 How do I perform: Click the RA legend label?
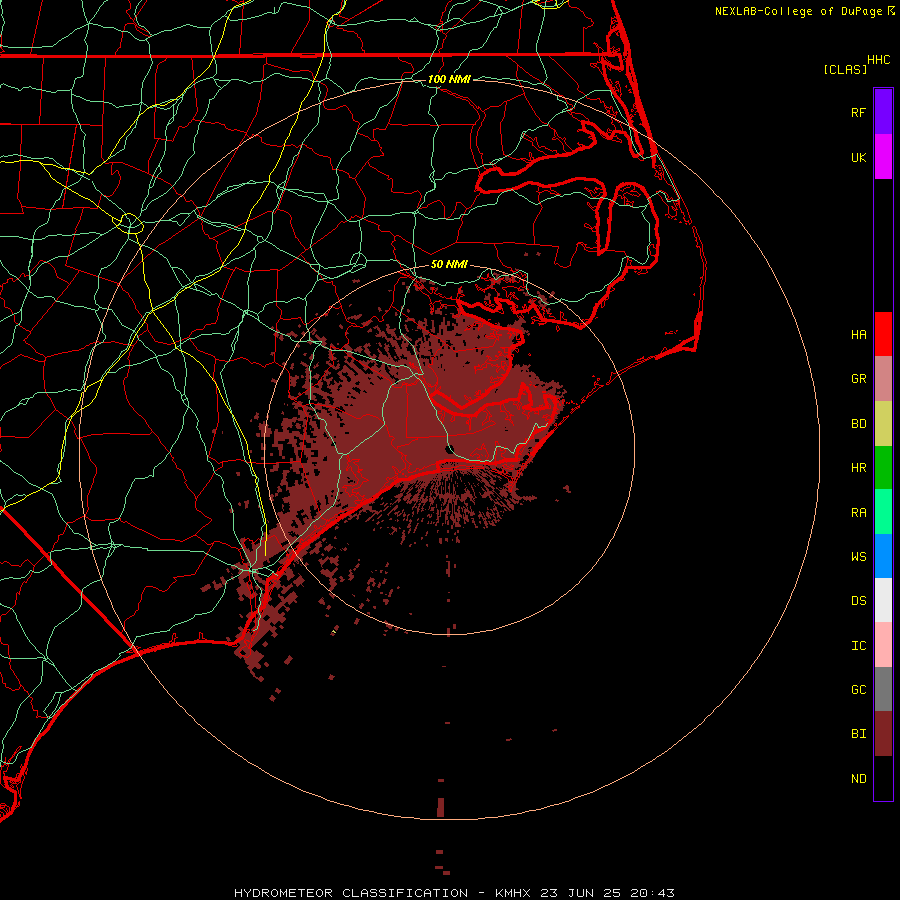[858, 513]
